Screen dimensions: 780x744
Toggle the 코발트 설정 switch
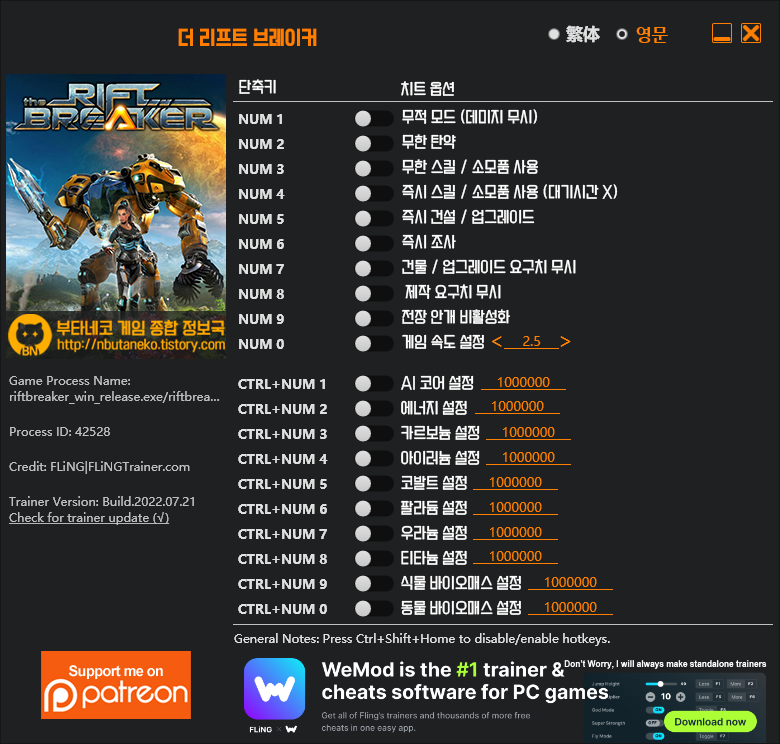[x=374, y=483]
